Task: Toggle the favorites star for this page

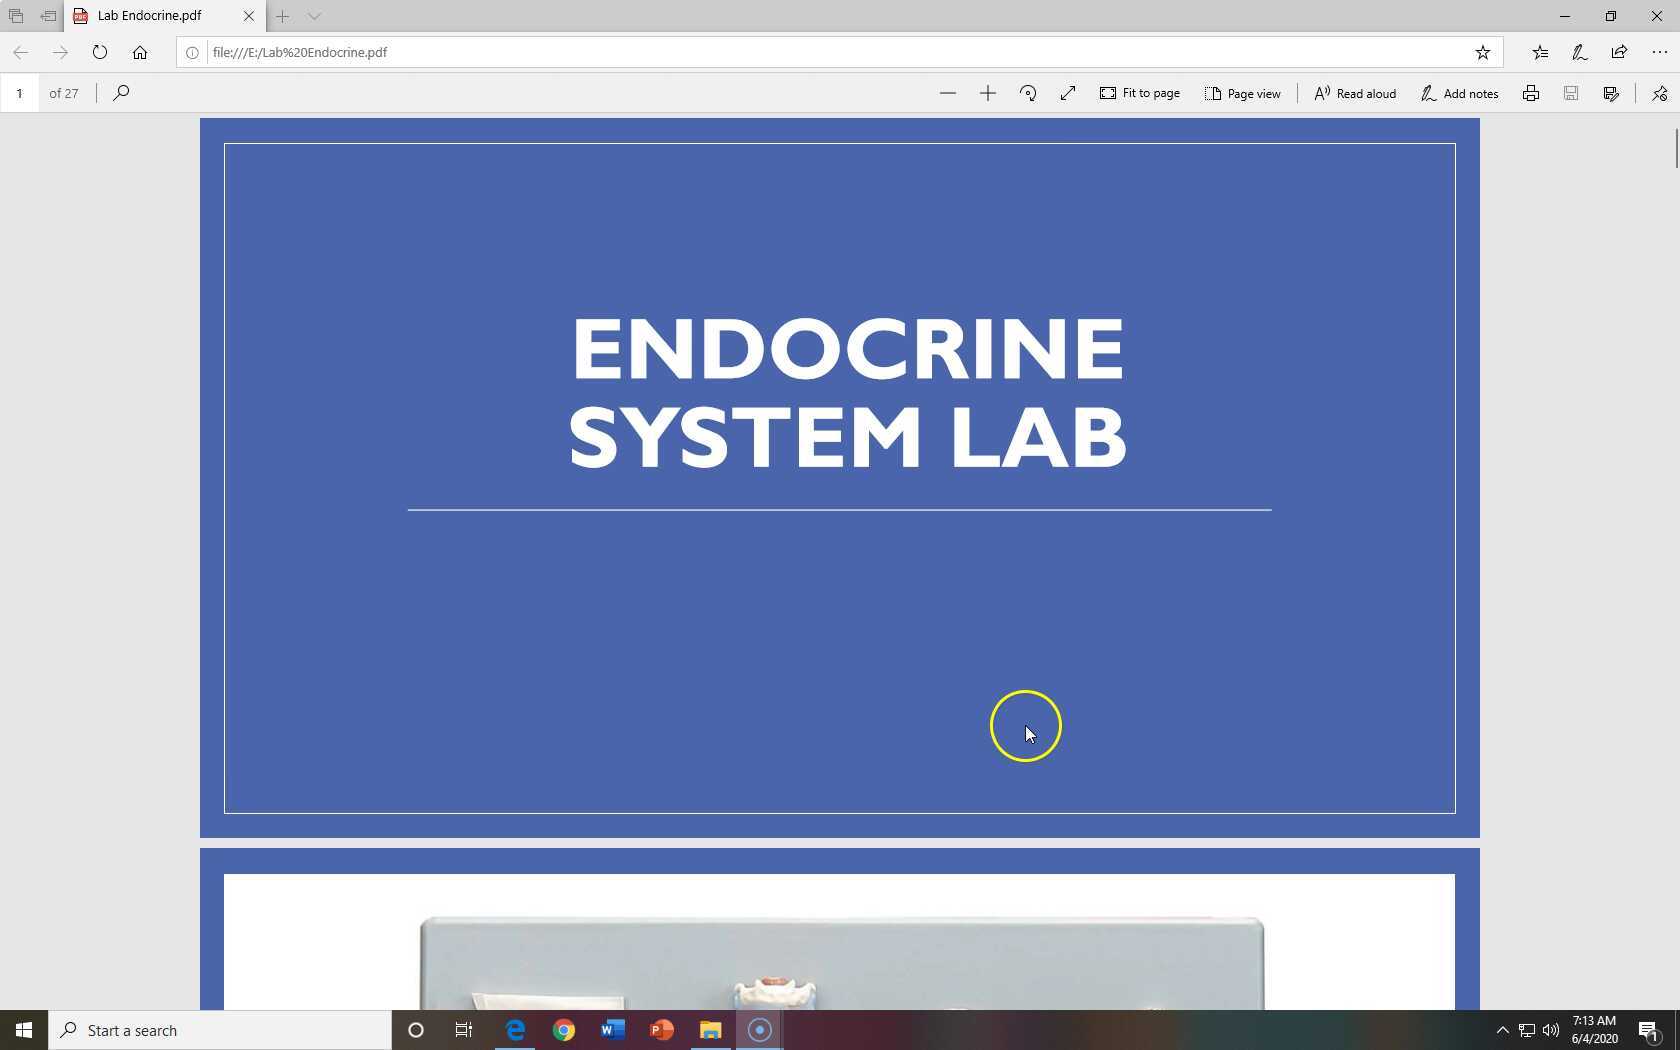Action: tap(1484, 52)
